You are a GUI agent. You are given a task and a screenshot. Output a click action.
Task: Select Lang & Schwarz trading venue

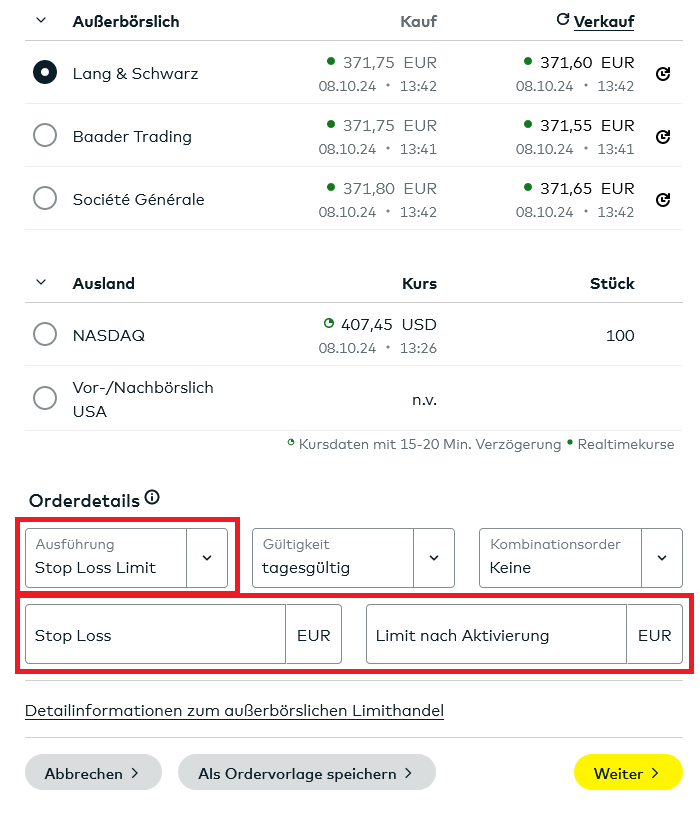[45, 73]
